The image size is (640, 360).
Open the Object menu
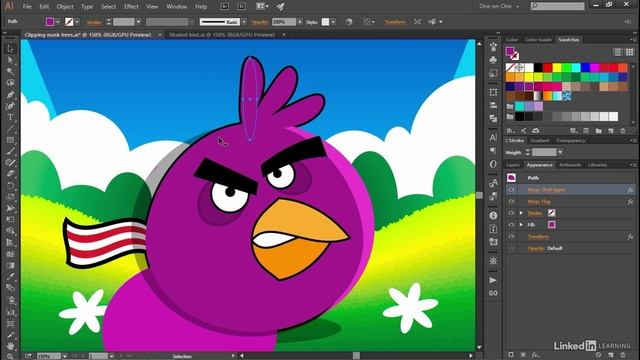65,7
